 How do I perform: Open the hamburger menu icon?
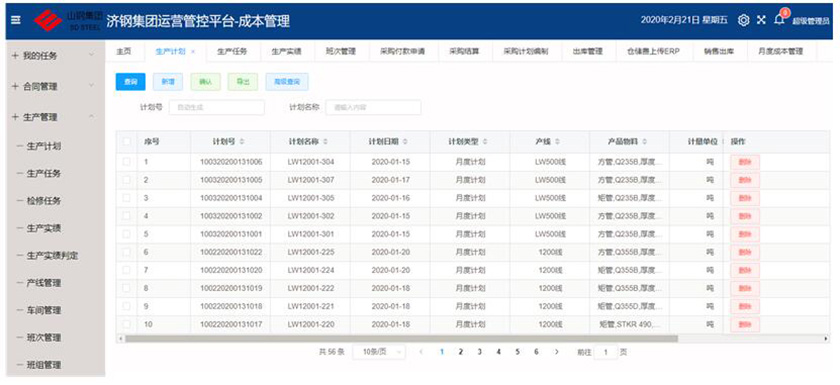coord(16,20)
